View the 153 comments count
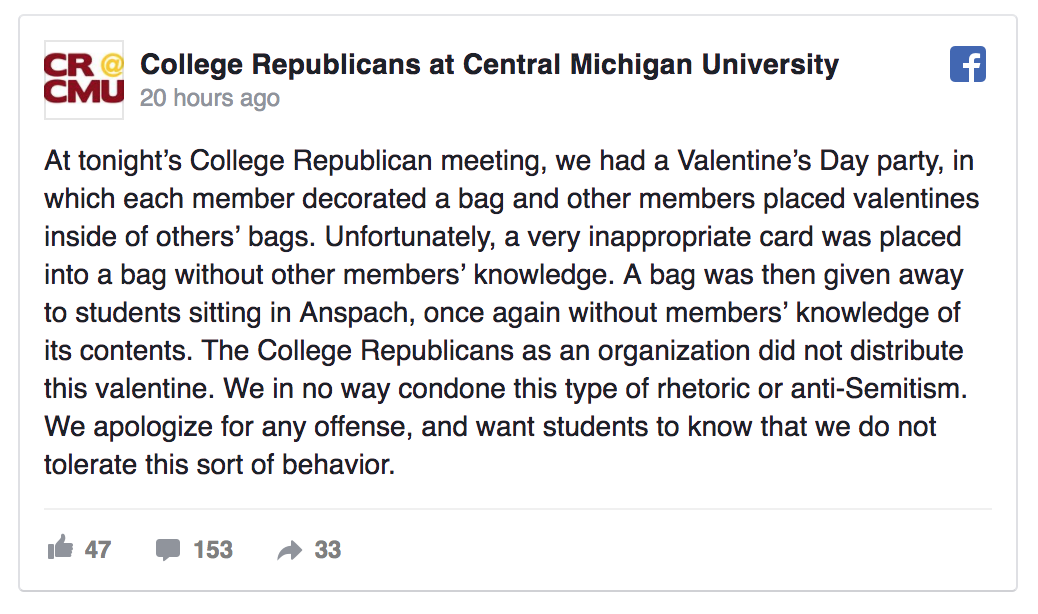This screenshot has height=614, width=1038. tap(213, 550)
